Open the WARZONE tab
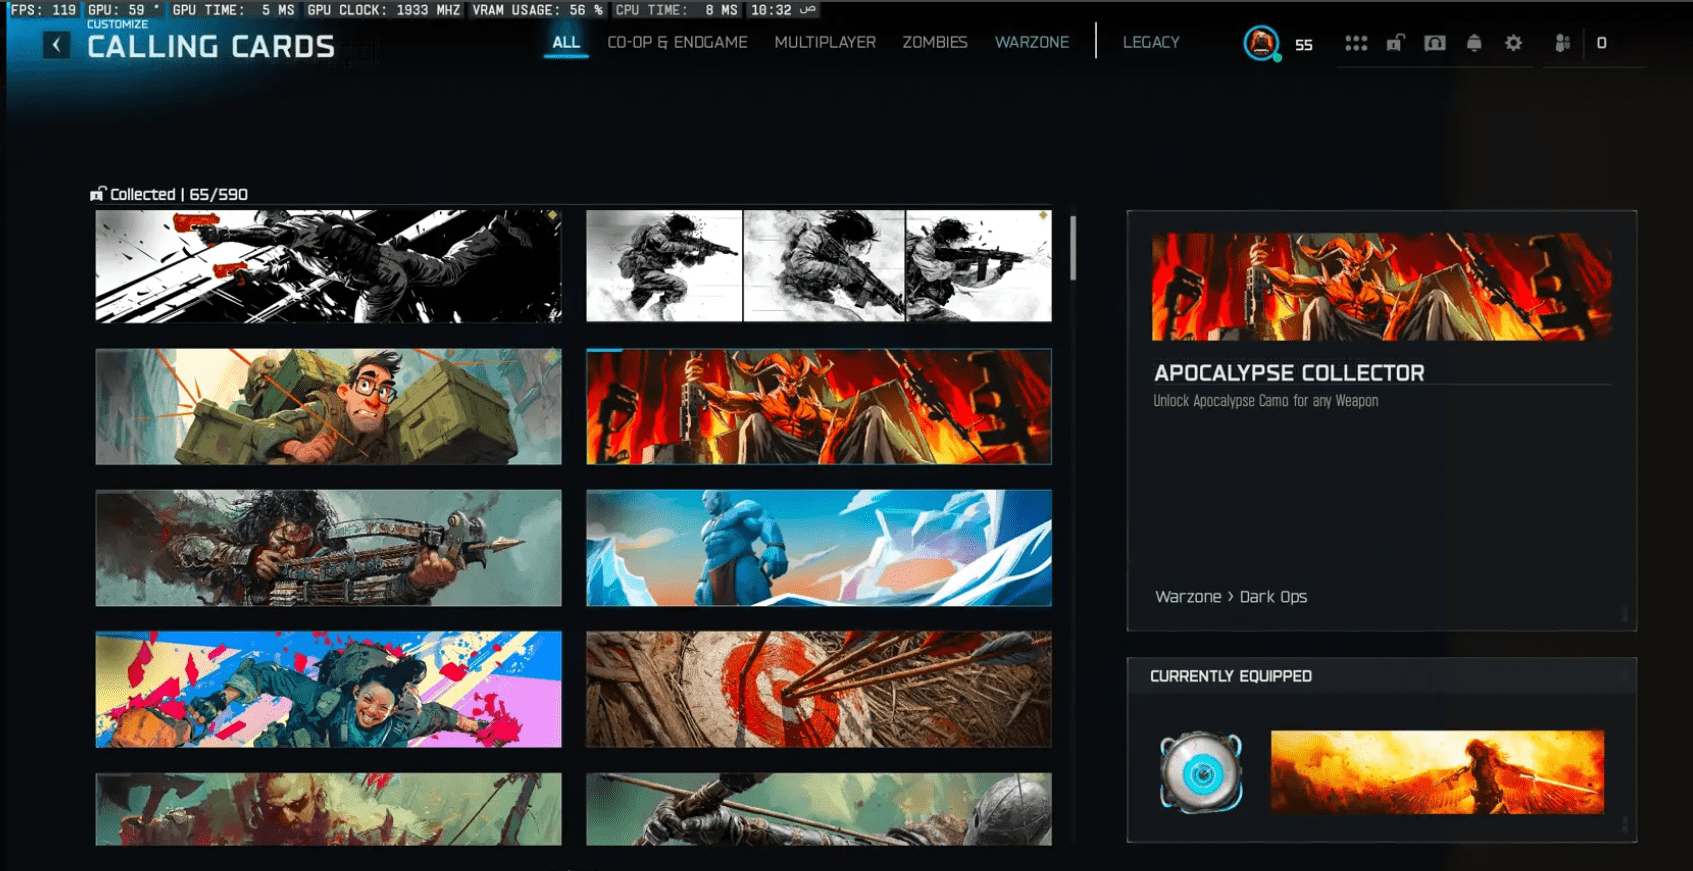 [1032, 42]
